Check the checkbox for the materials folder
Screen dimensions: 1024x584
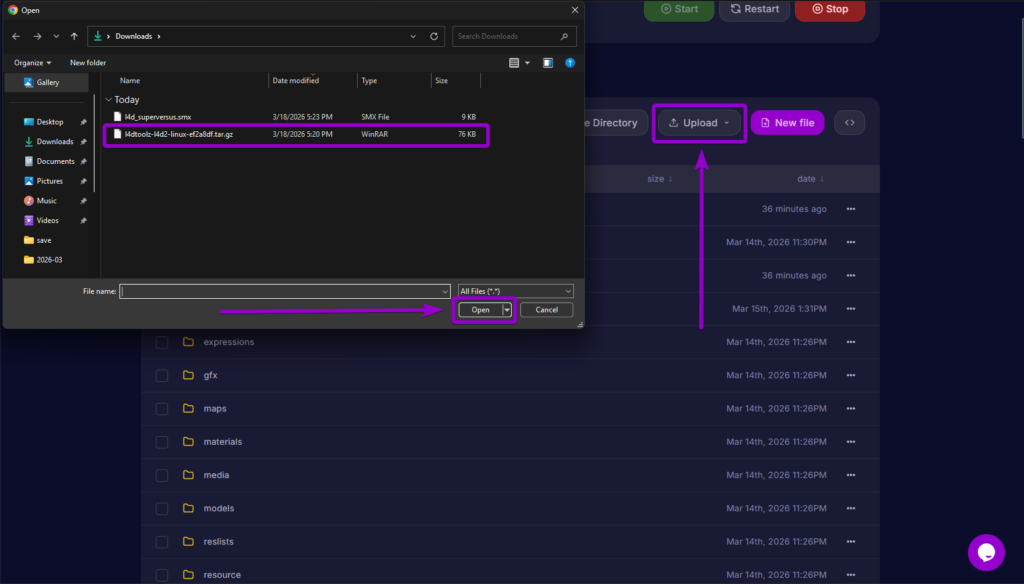pyautogui.click(x=161, y=441)
